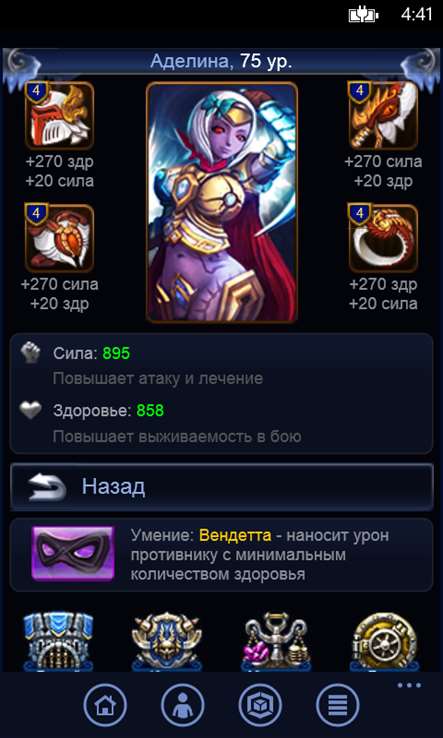Select the dragon ring equipment slot
Viewport: 443px width, 738px height.
pyautogui.click(x=383, y=238)
